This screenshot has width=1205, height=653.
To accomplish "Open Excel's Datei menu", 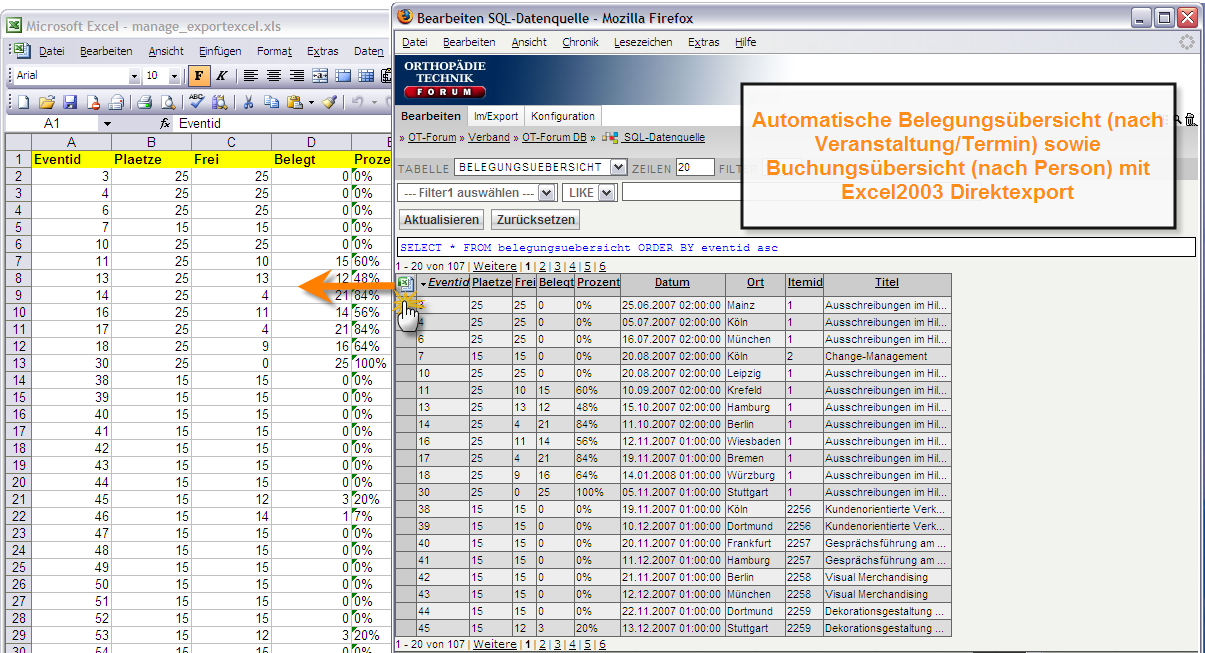I will point(52,51).
